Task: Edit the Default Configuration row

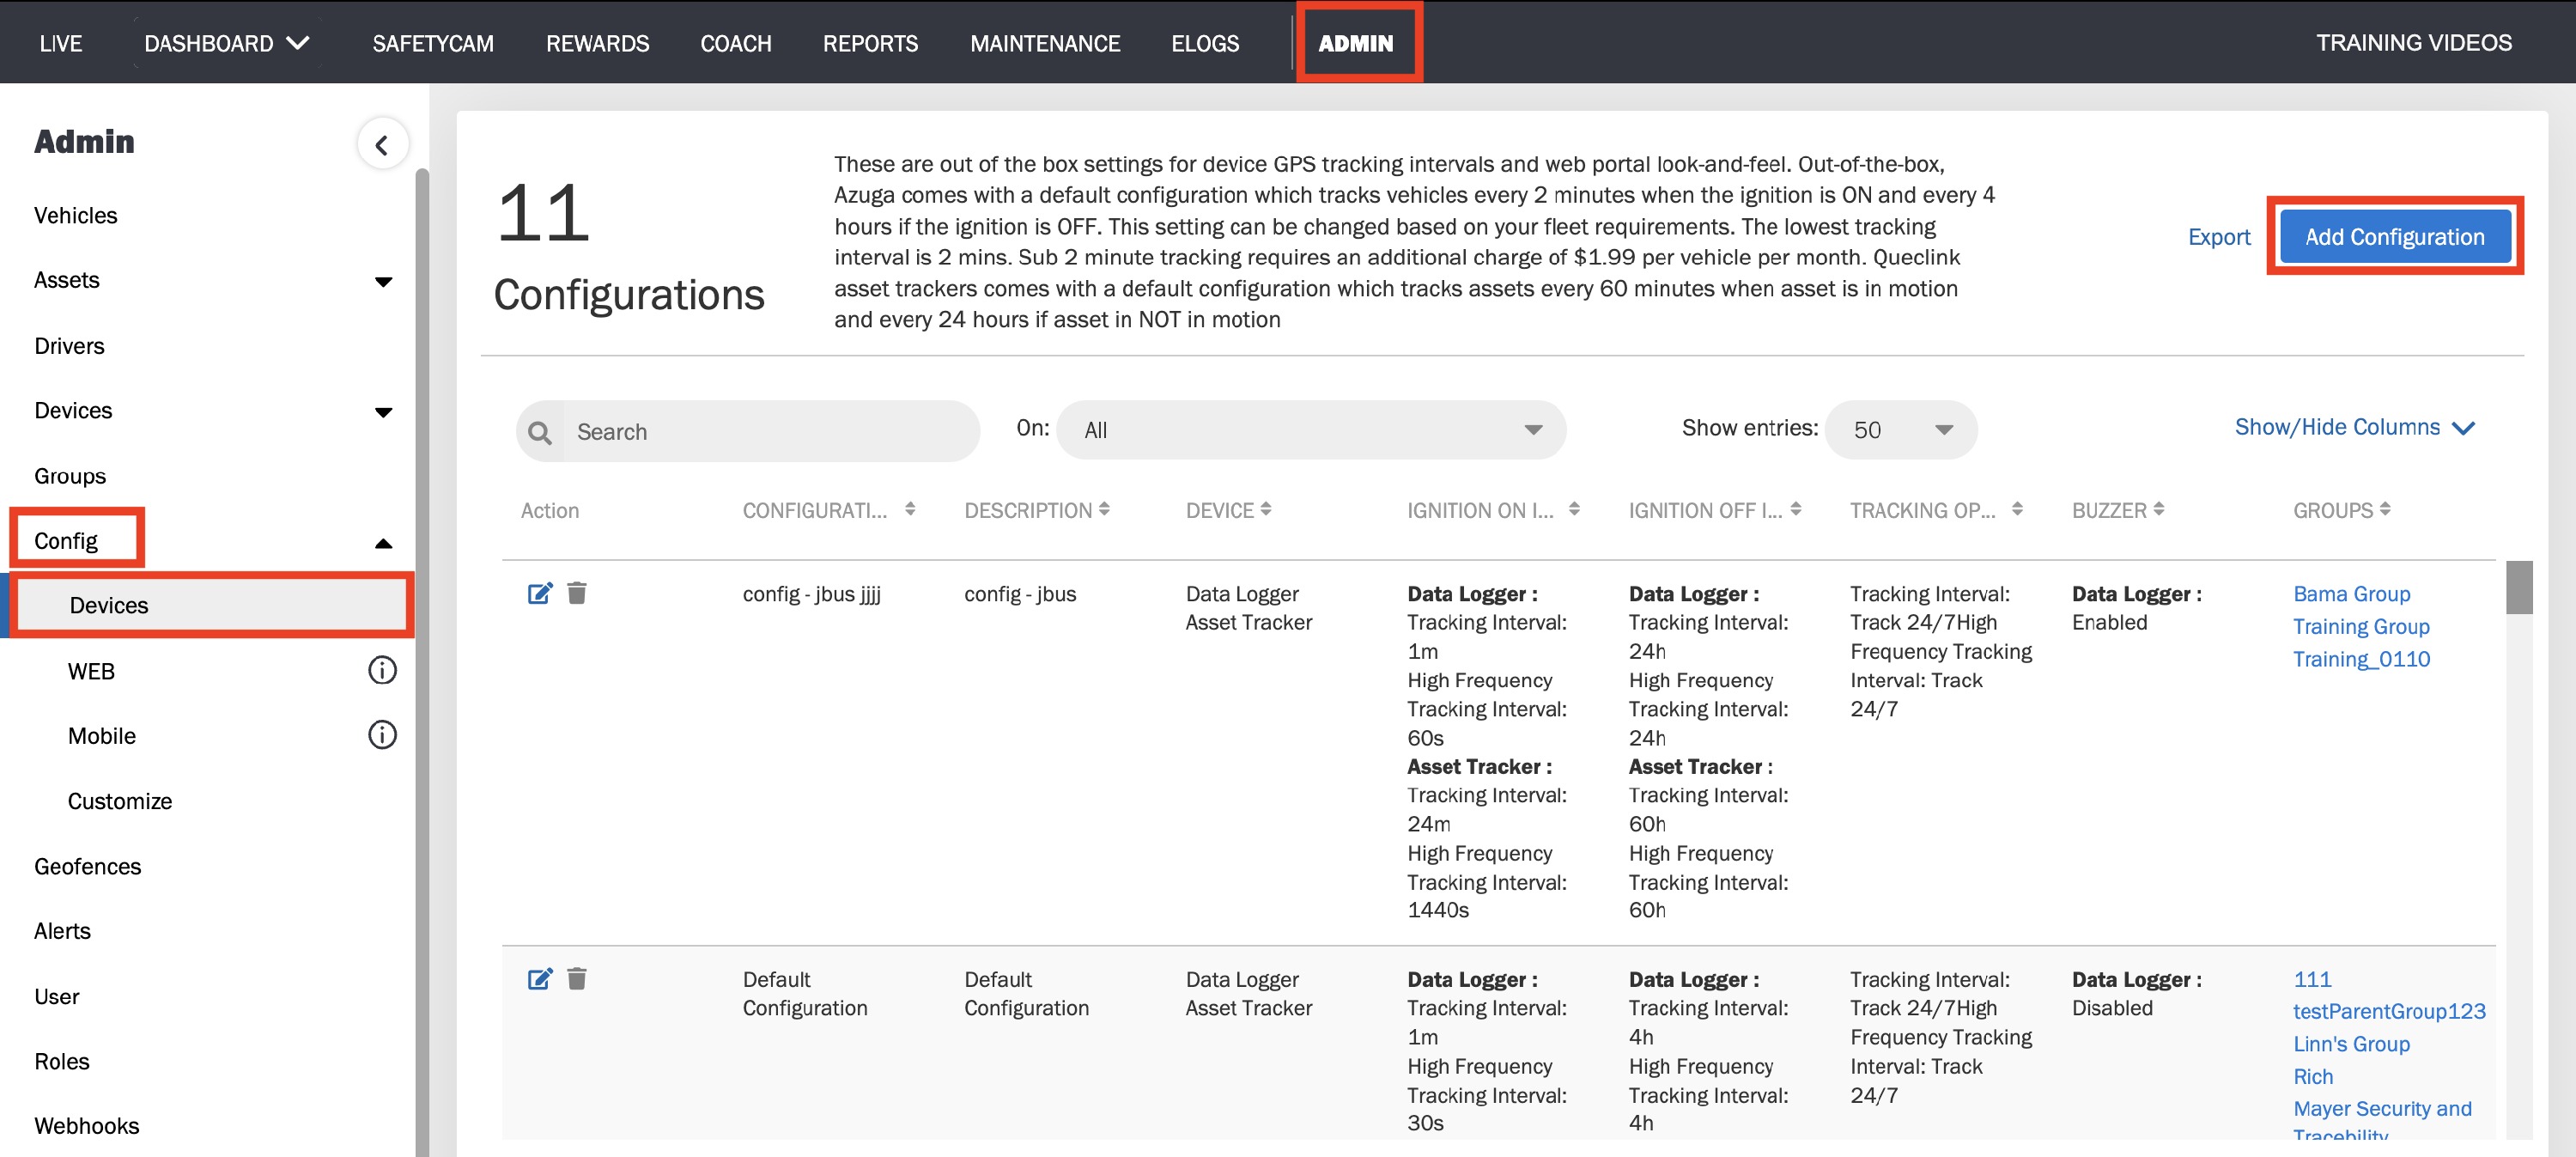Action: (540, 979)
